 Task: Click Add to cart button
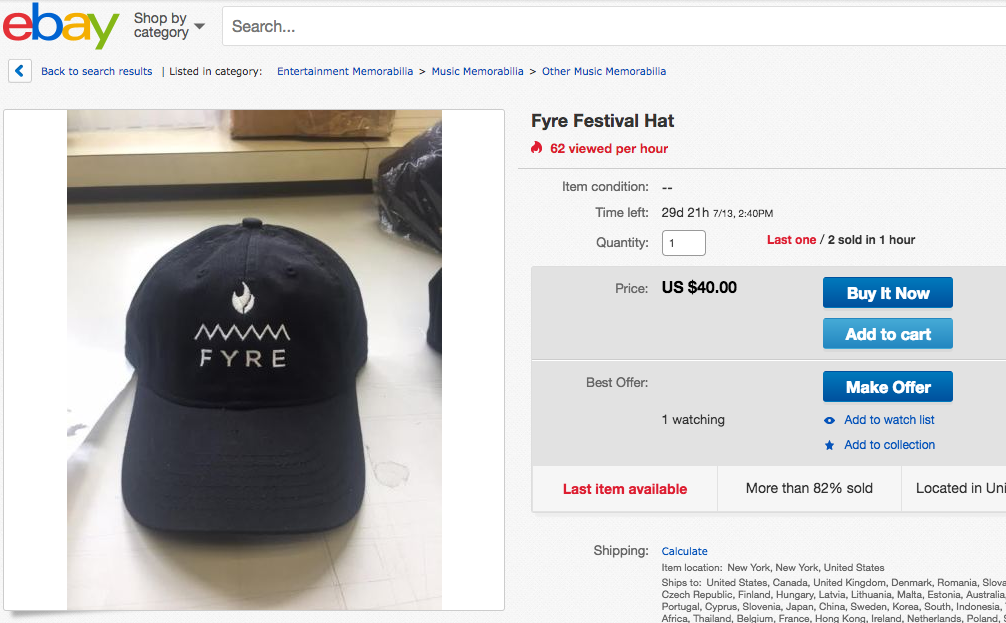[887, 334]
